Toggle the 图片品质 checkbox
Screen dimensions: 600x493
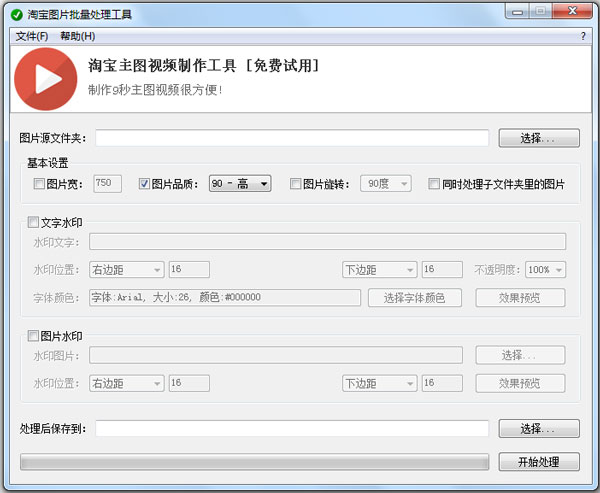tap(144, 184)
